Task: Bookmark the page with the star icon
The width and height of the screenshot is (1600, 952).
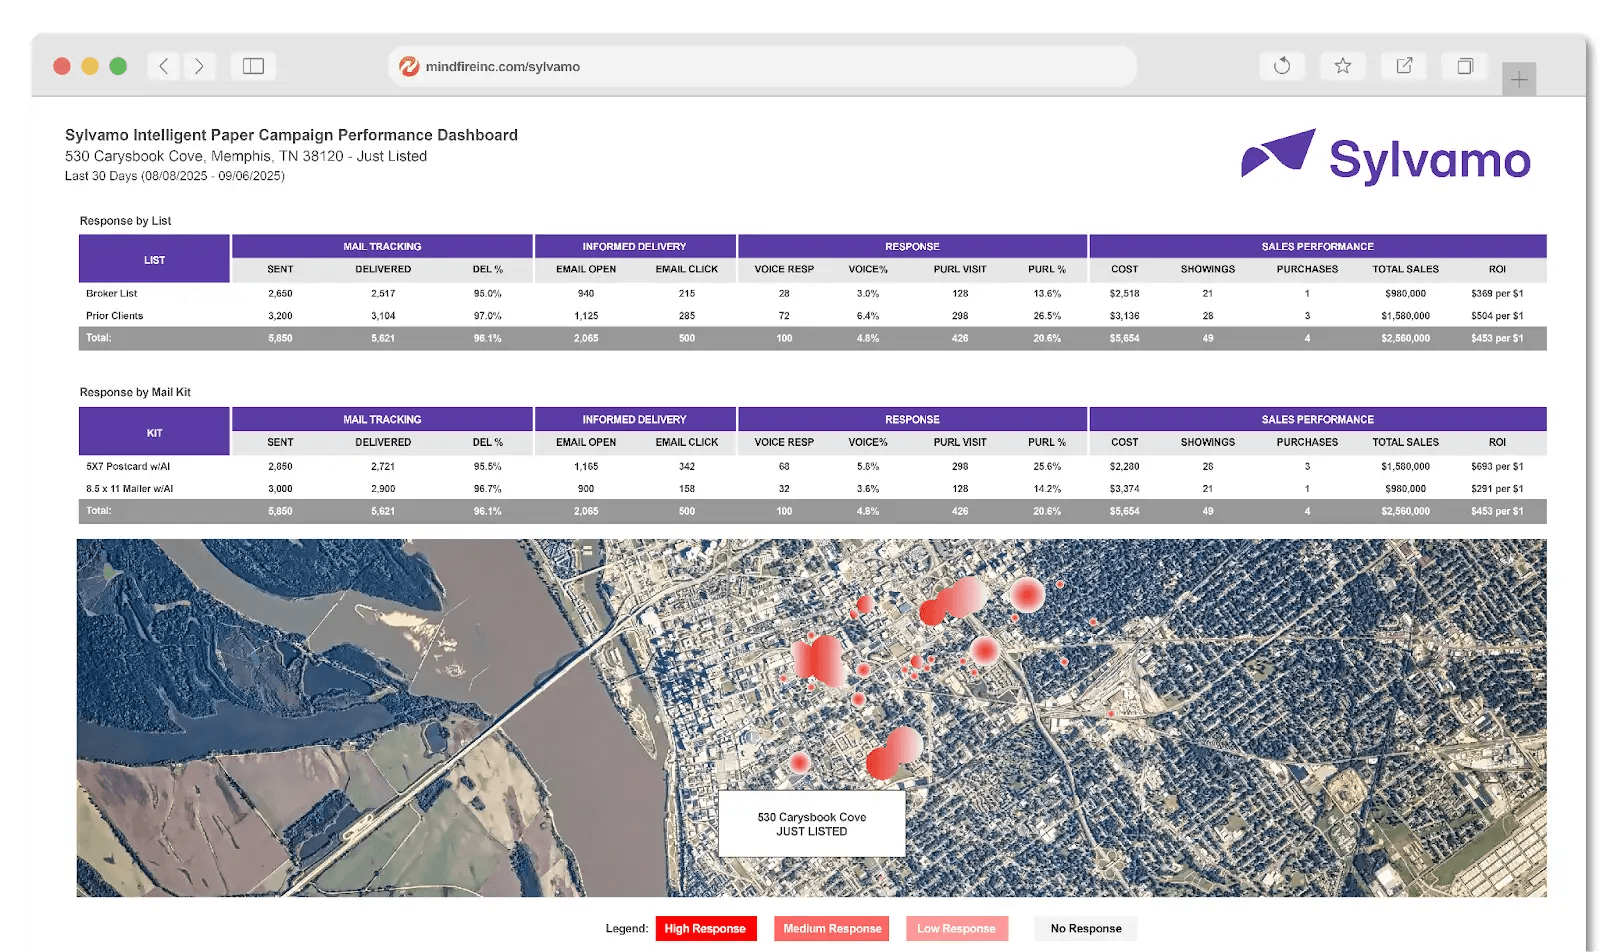Action: (1342, 66)
